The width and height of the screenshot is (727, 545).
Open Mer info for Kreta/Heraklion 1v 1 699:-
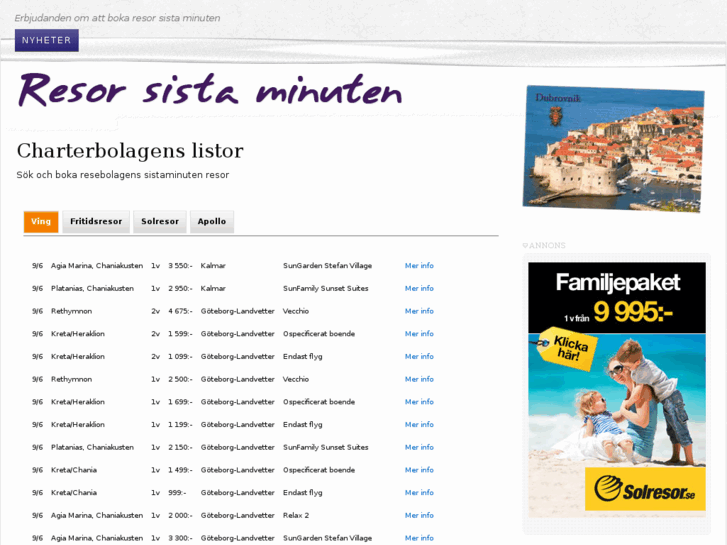419,402
